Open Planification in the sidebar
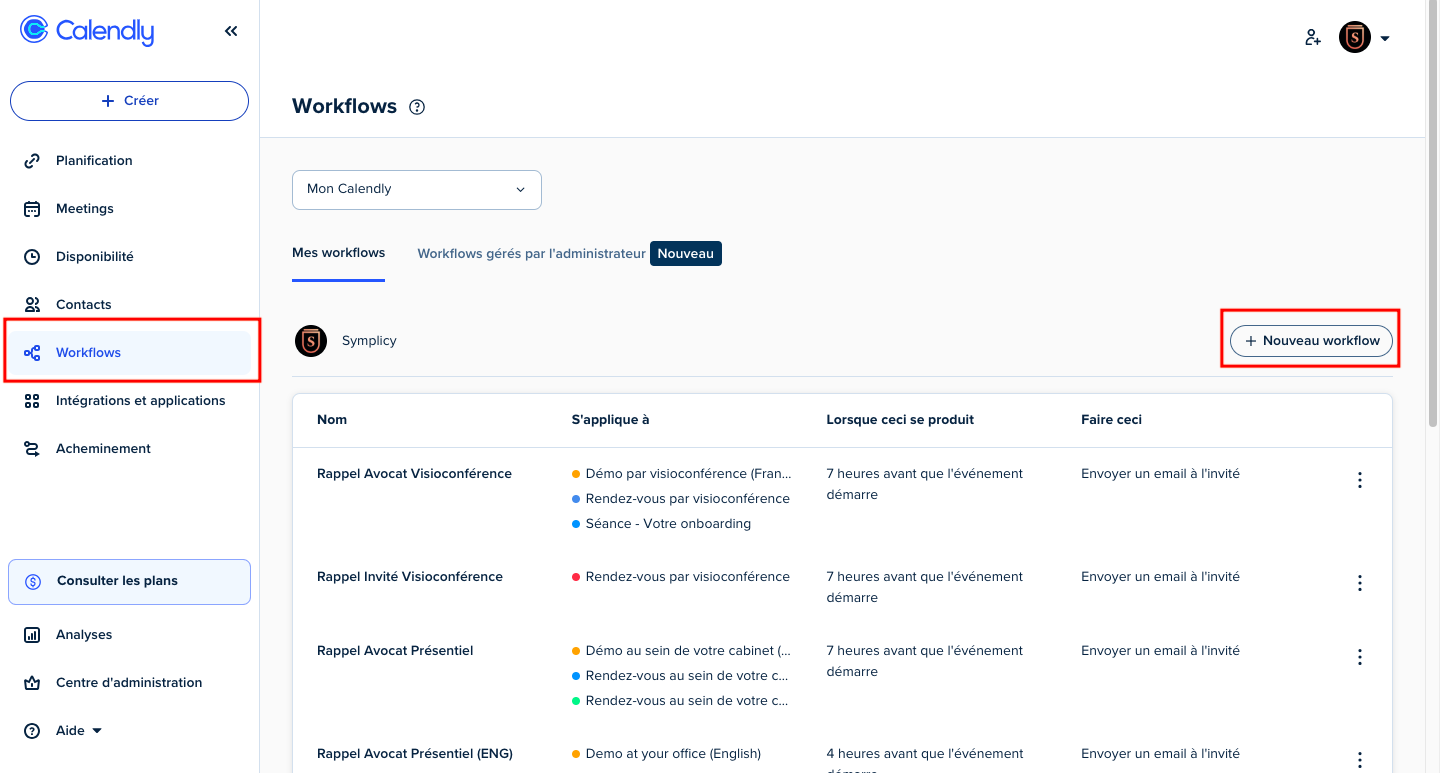The height and width of the screenshot is (773, 1440). point(94,161)
